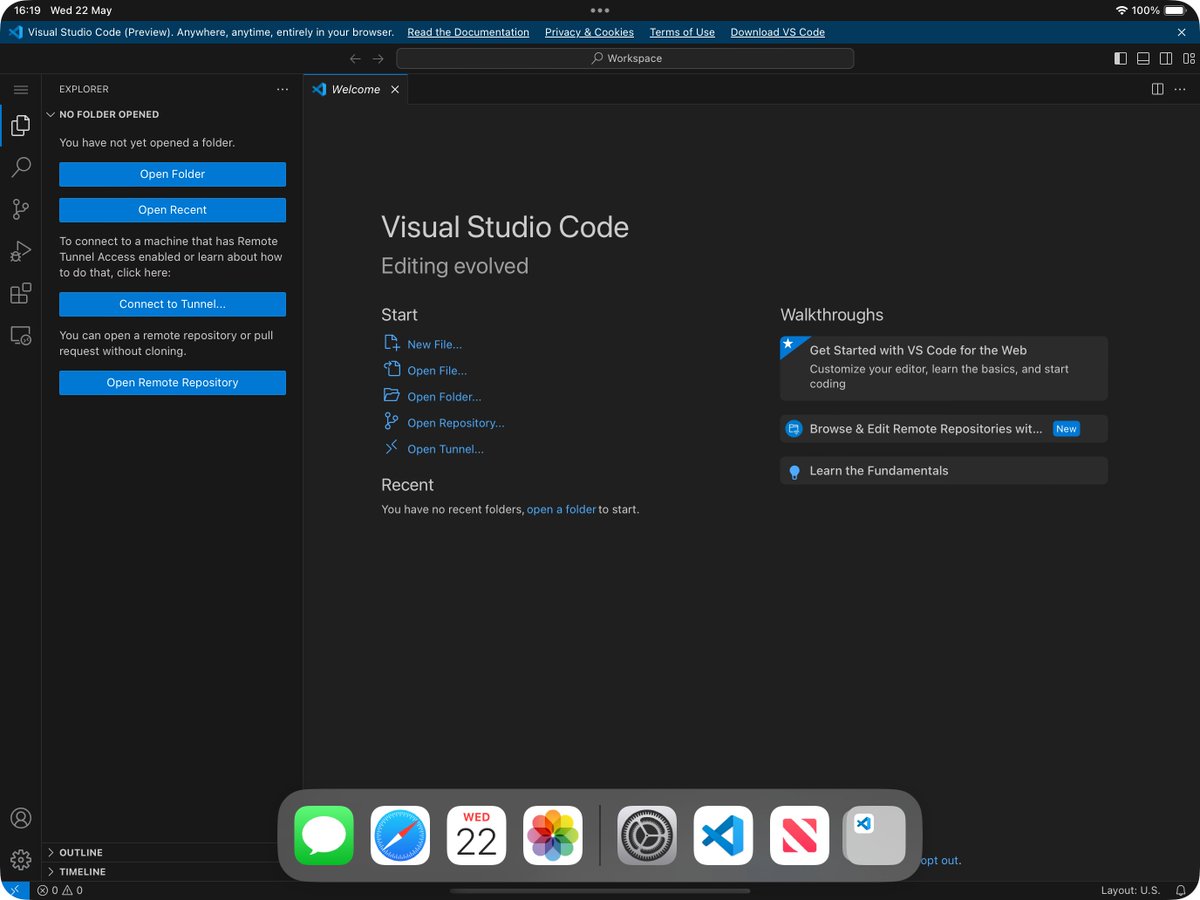1200x900 pixels.
Task: Click Download VS Code banner link
Action: 777,32
